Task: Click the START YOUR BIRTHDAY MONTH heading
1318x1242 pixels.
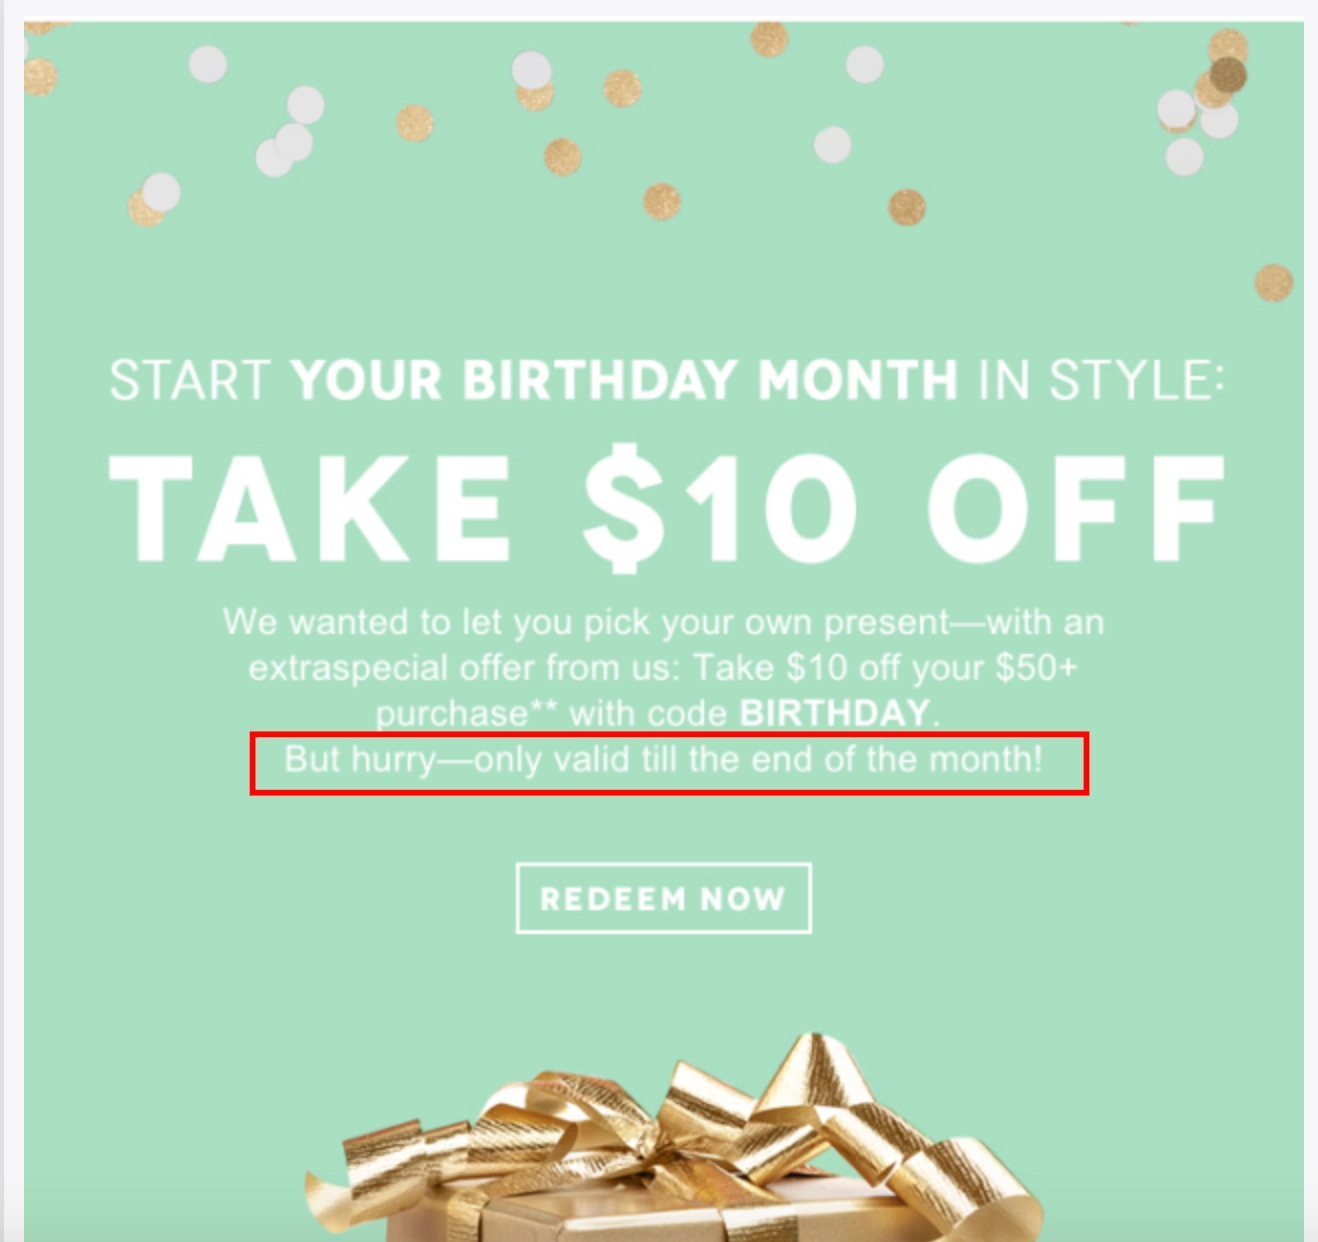Action: [666, 381]
